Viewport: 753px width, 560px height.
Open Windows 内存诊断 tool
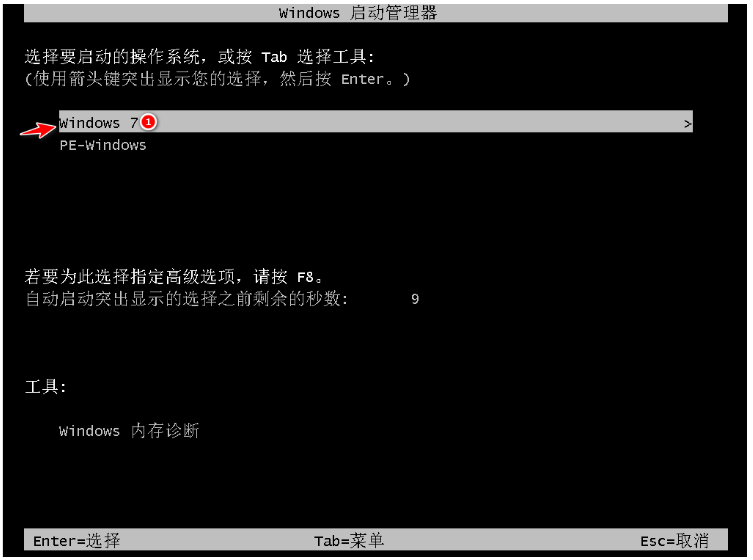(x=129, y=430)
